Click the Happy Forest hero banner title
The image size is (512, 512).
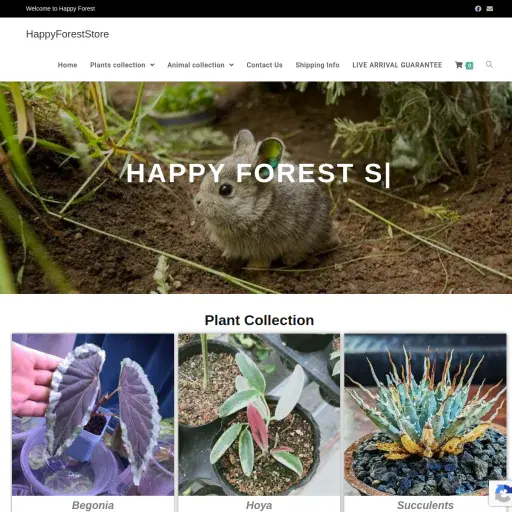click(x=258, y=173)
